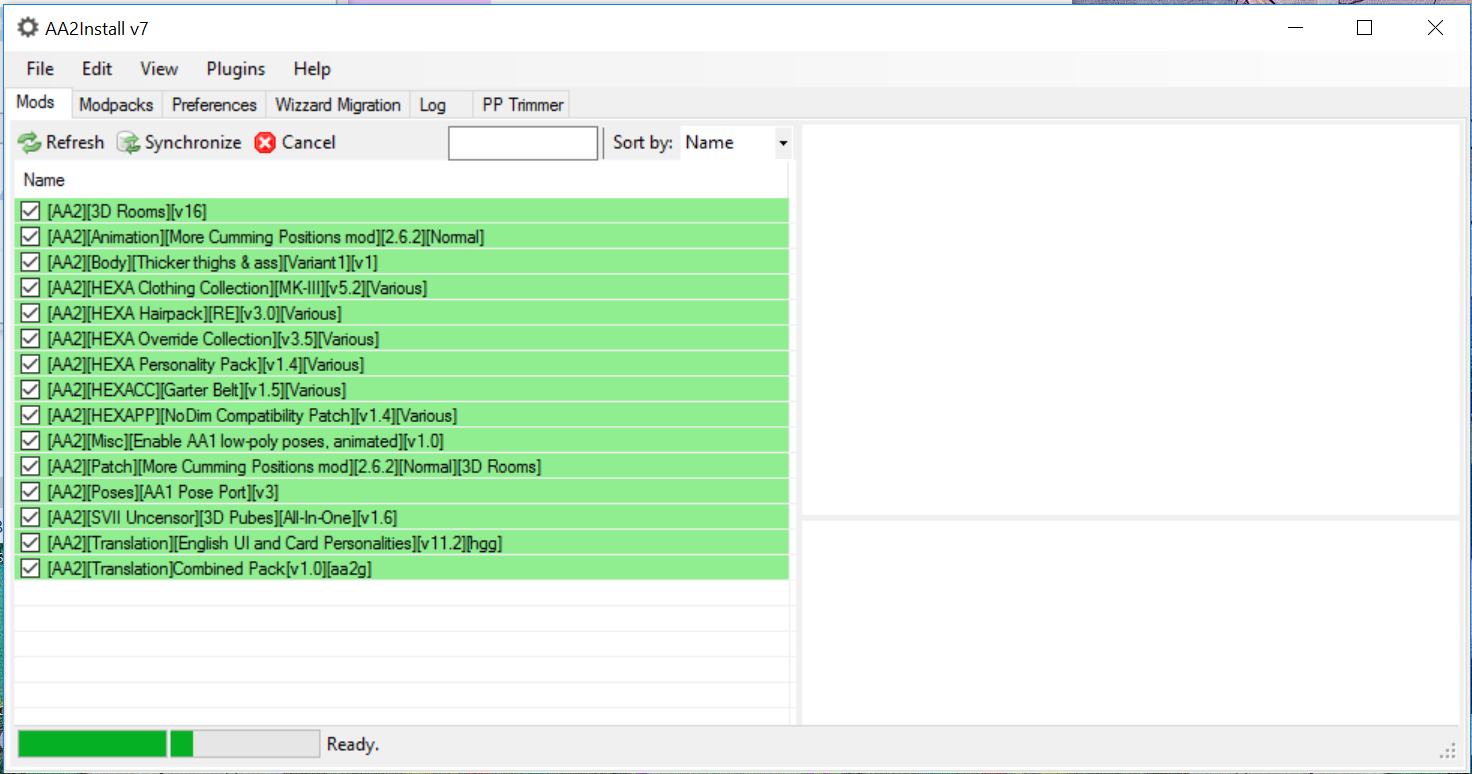Uncheck the HEXACC Garter Belt checkbox
Viewport: 1472px width, 774px height.
pyautogui.click(x=30, y=390)
